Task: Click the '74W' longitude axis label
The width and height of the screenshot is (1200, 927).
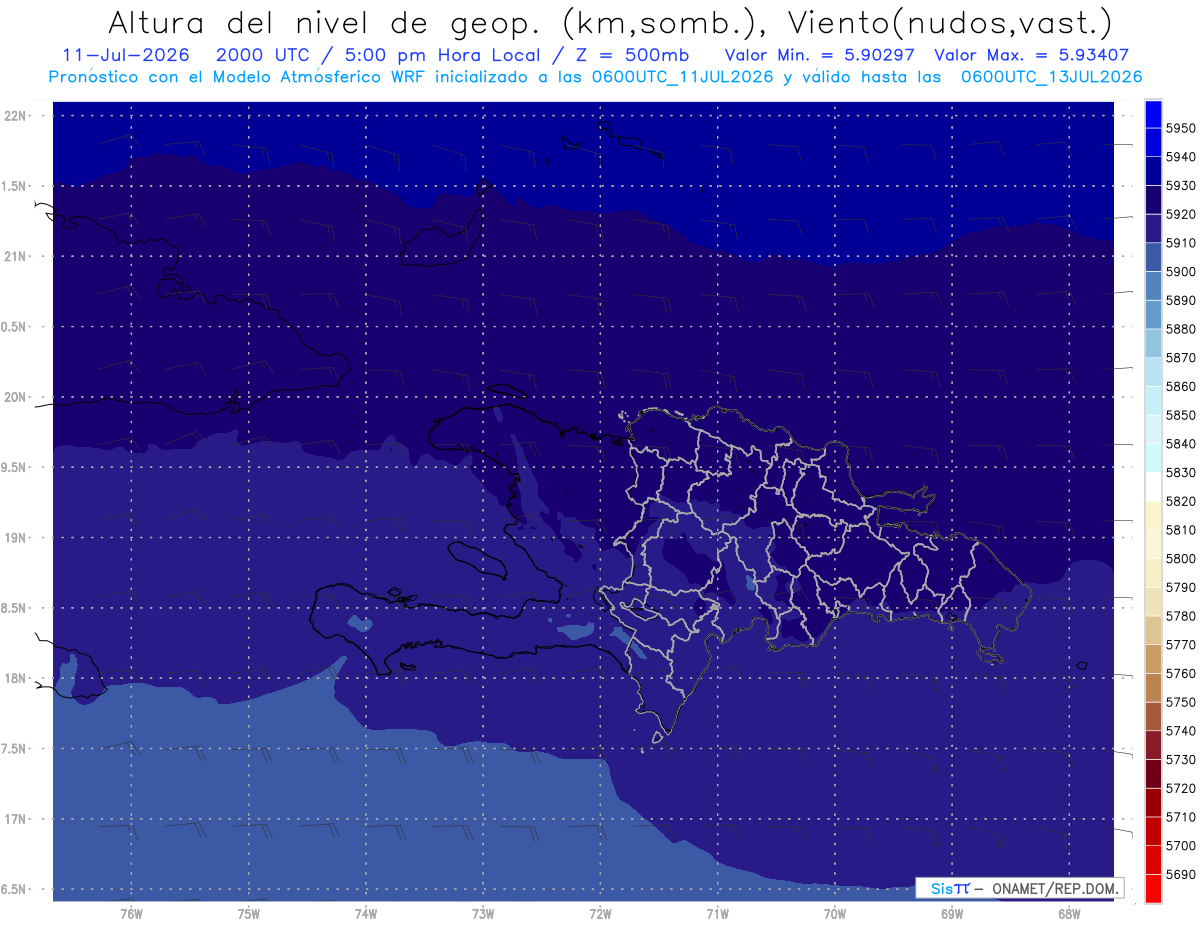Action: [x=366, y=913]
